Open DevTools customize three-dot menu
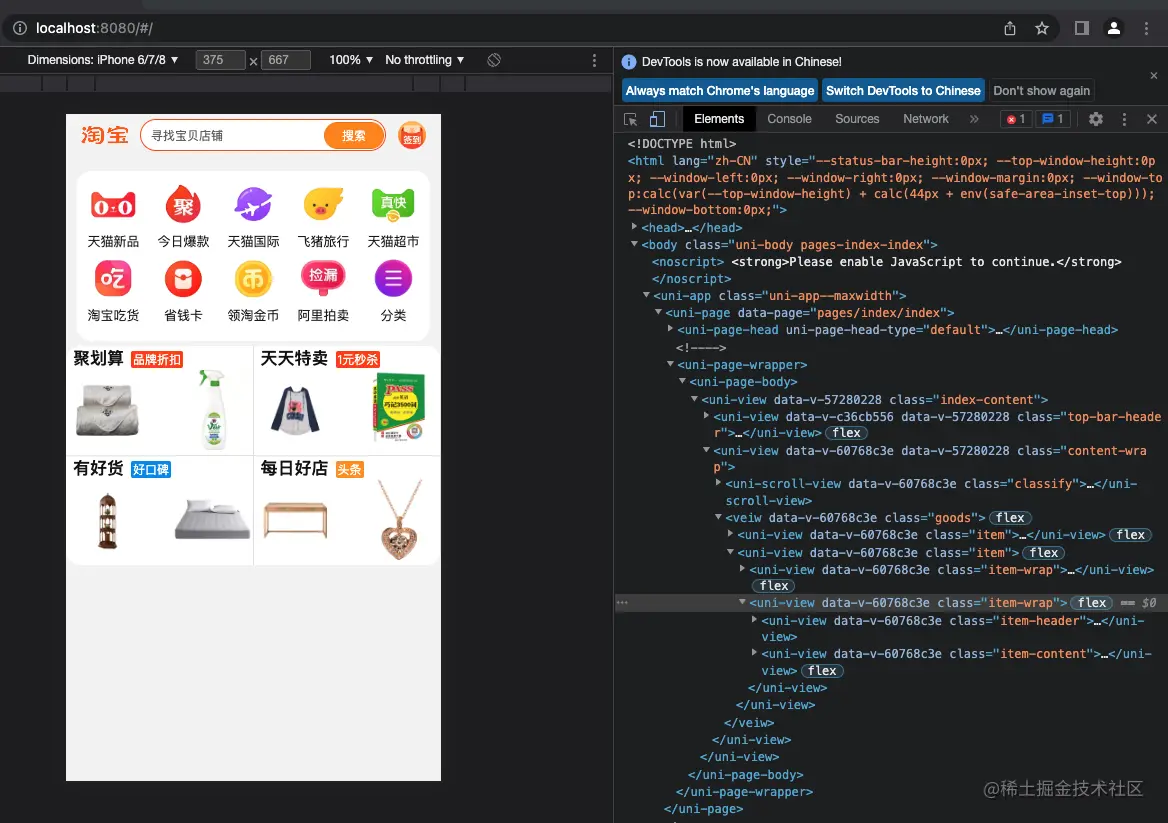1168x823 pixels. [1124, 119]
